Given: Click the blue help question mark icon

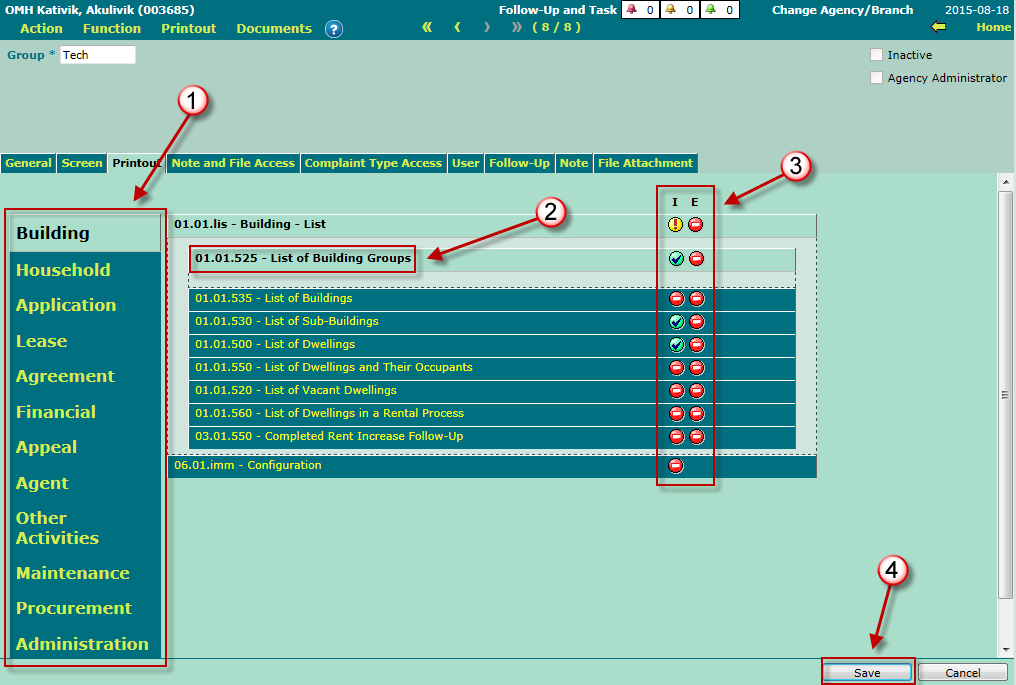Looking at the screenshot, I should (x=334, y=29).
